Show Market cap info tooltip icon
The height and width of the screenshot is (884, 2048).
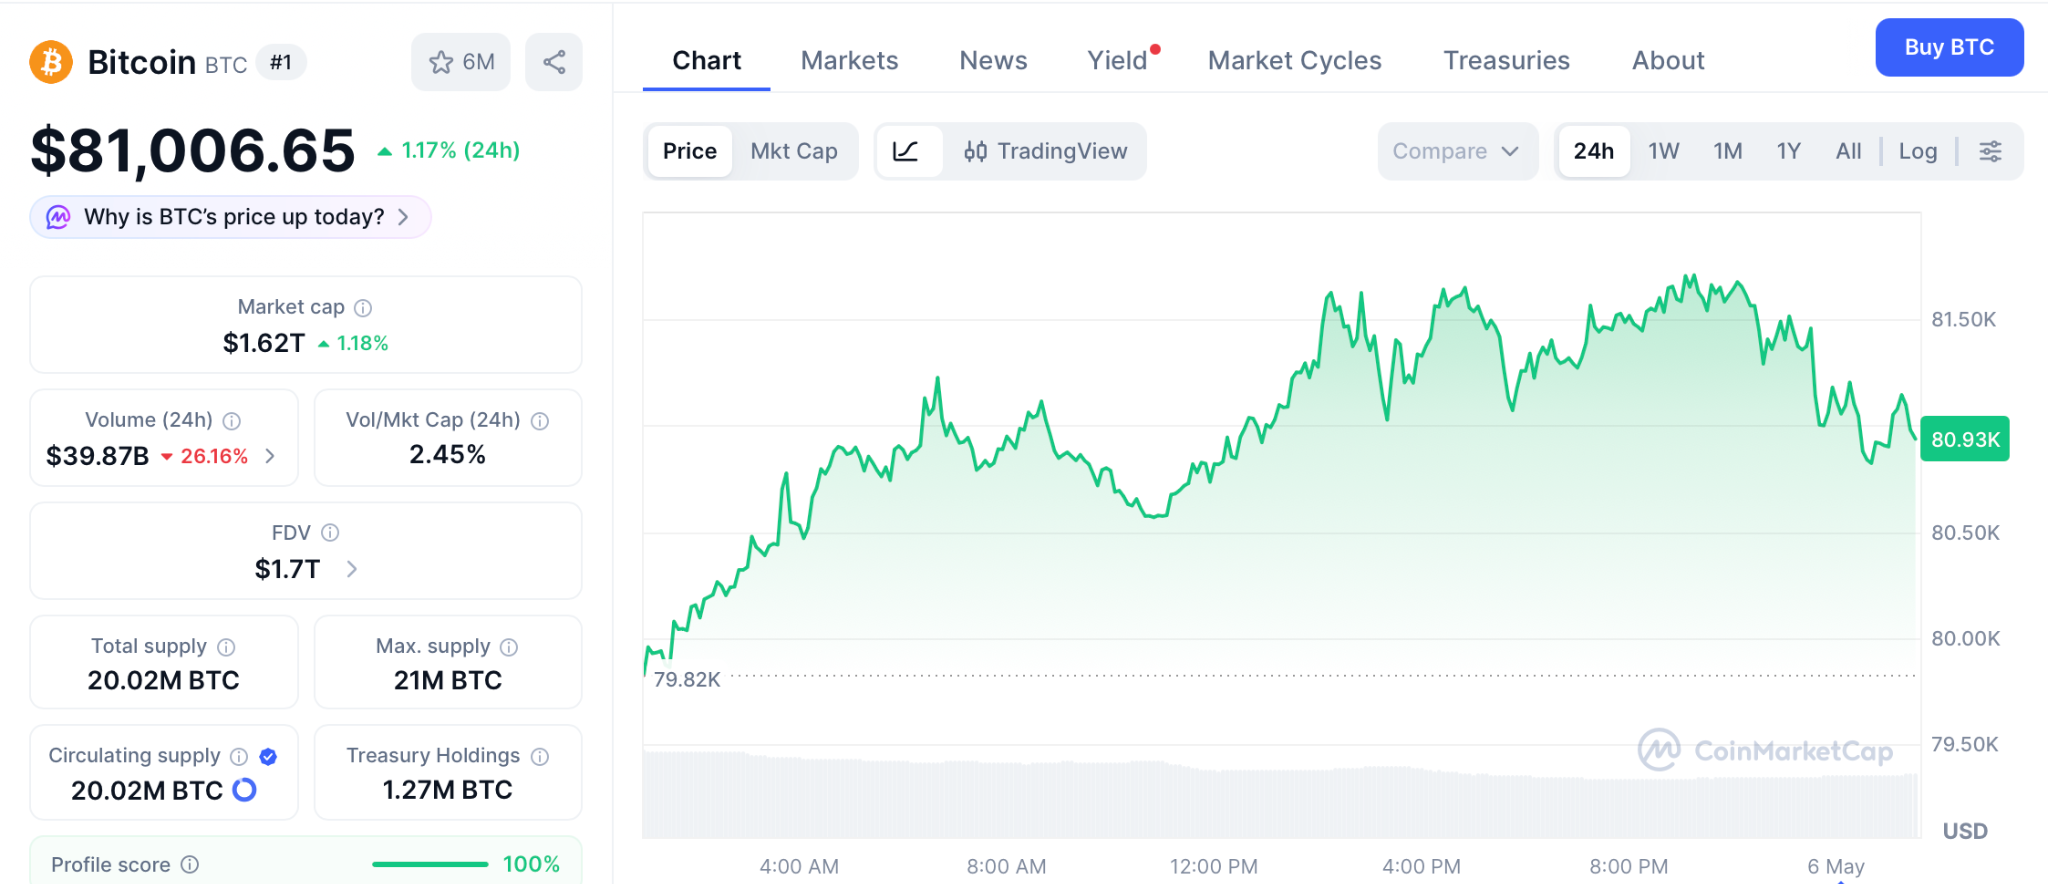[x=363, y=308]
